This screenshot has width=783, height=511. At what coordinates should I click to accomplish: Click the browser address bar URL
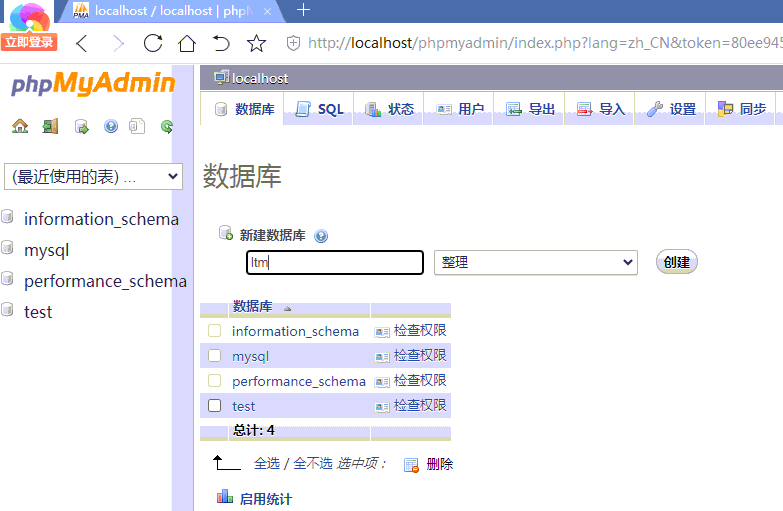[544, 43]
